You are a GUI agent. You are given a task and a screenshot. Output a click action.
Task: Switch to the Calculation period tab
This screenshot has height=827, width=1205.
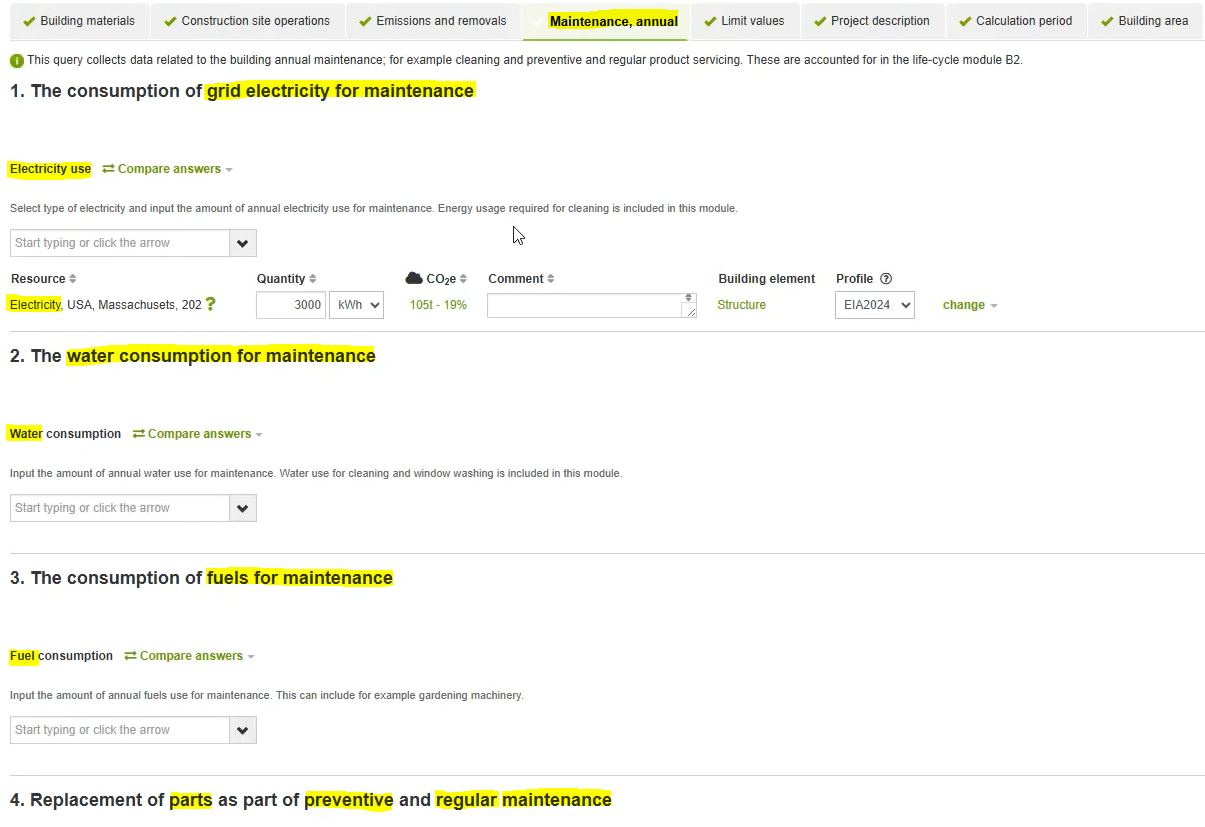1016,20
